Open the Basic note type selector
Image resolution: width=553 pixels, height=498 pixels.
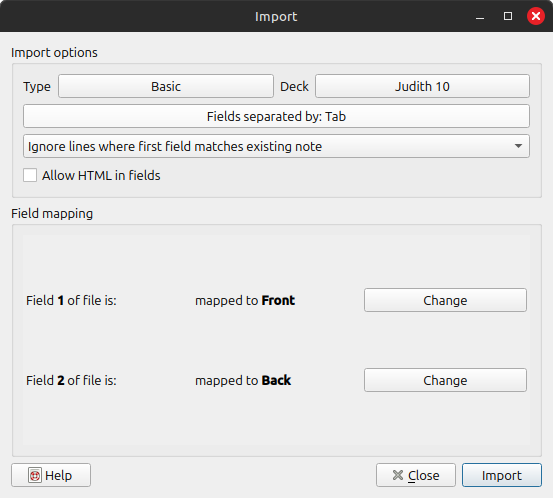coord(166,86)
